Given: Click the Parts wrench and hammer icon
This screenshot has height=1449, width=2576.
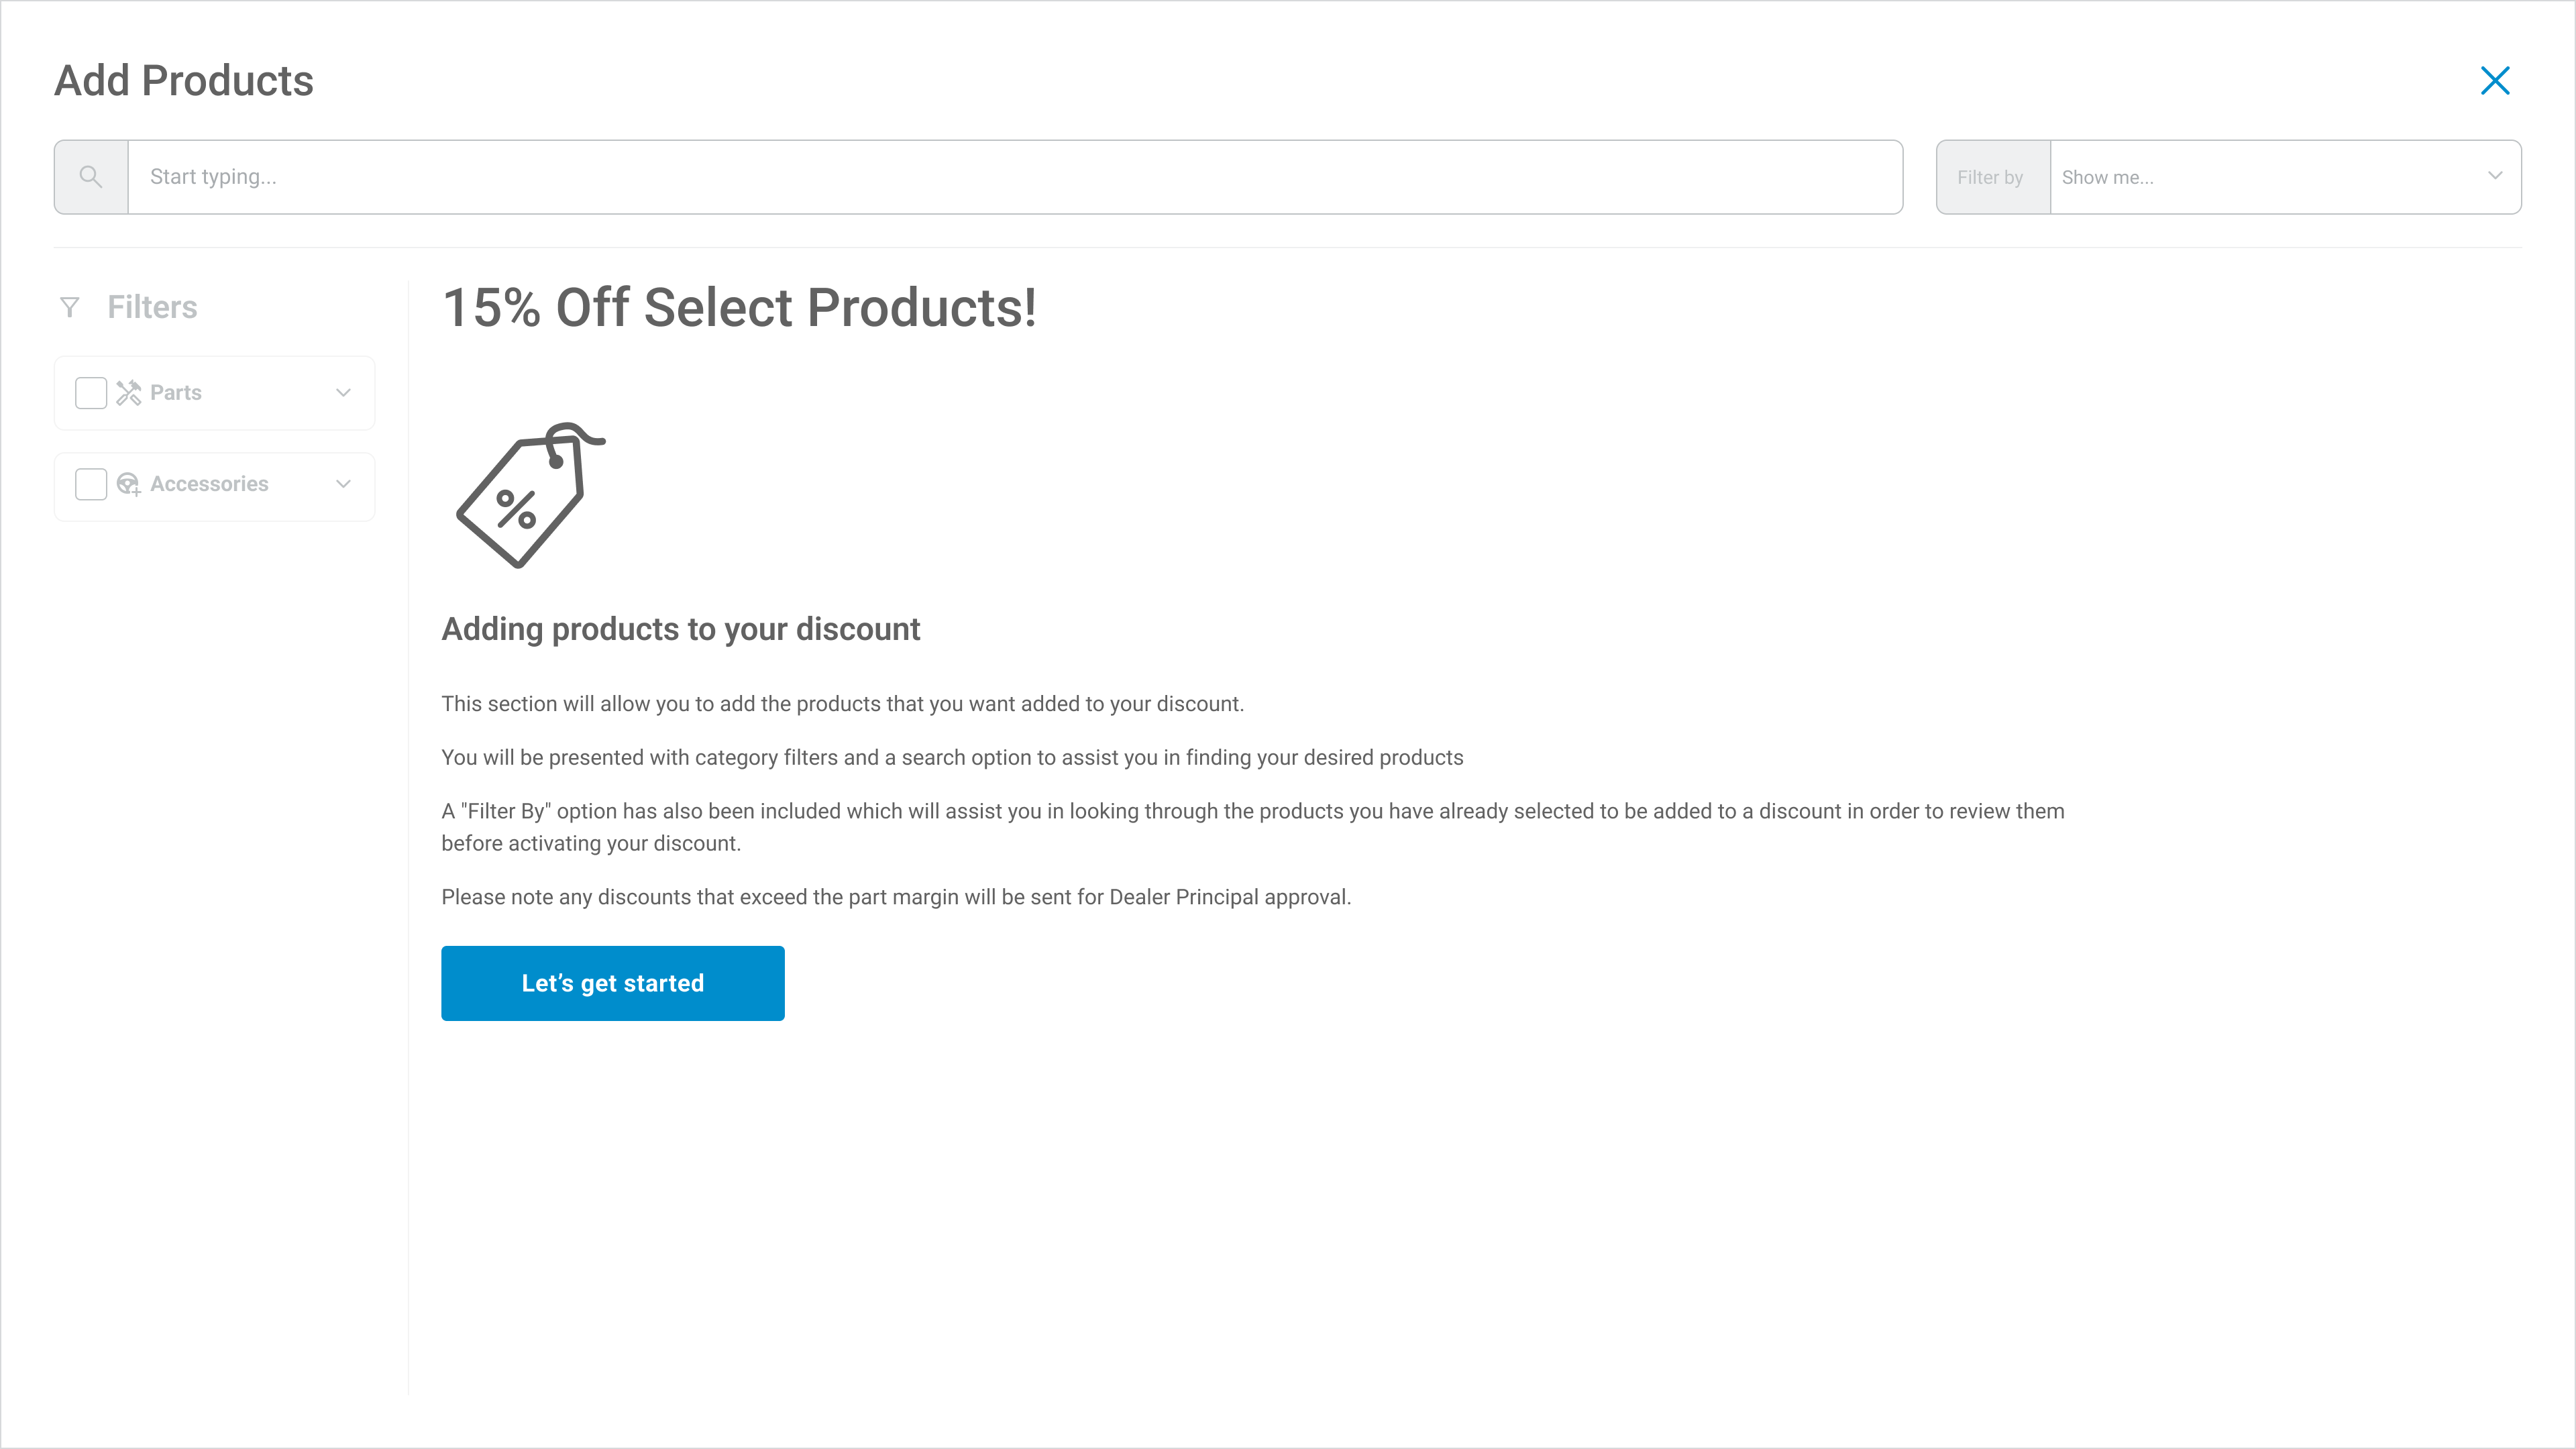Looking at the screenshot, I should pyautogui.click(x=129, y=393).
